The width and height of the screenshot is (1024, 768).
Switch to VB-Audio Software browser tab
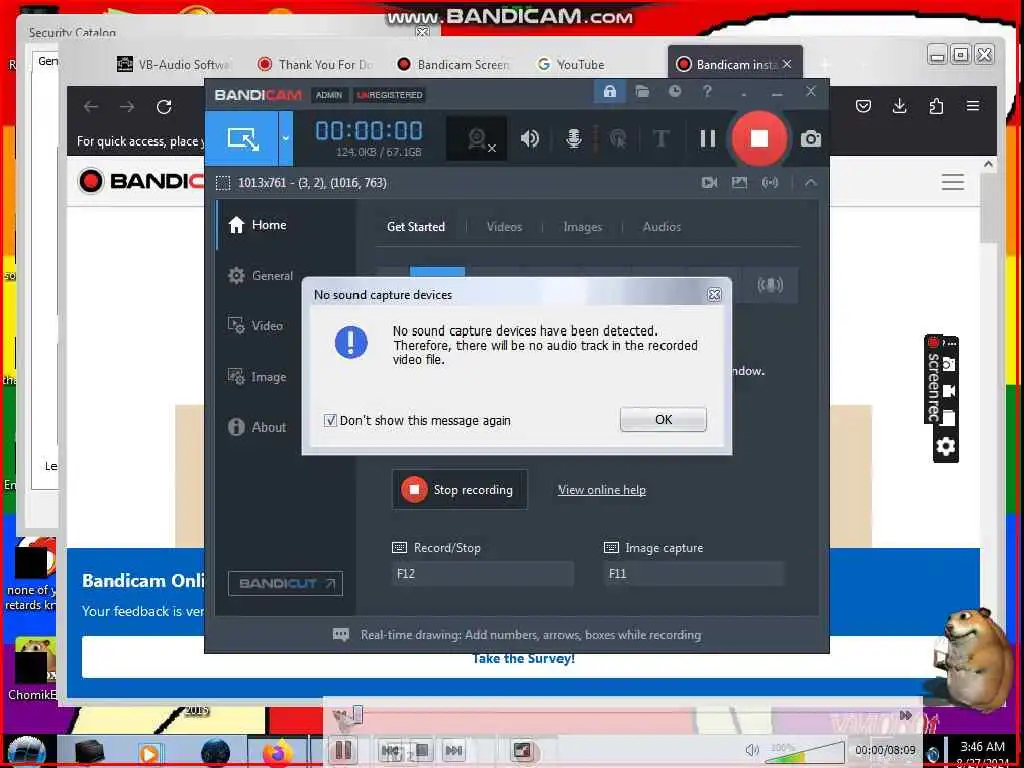click(x=172, y=64)
